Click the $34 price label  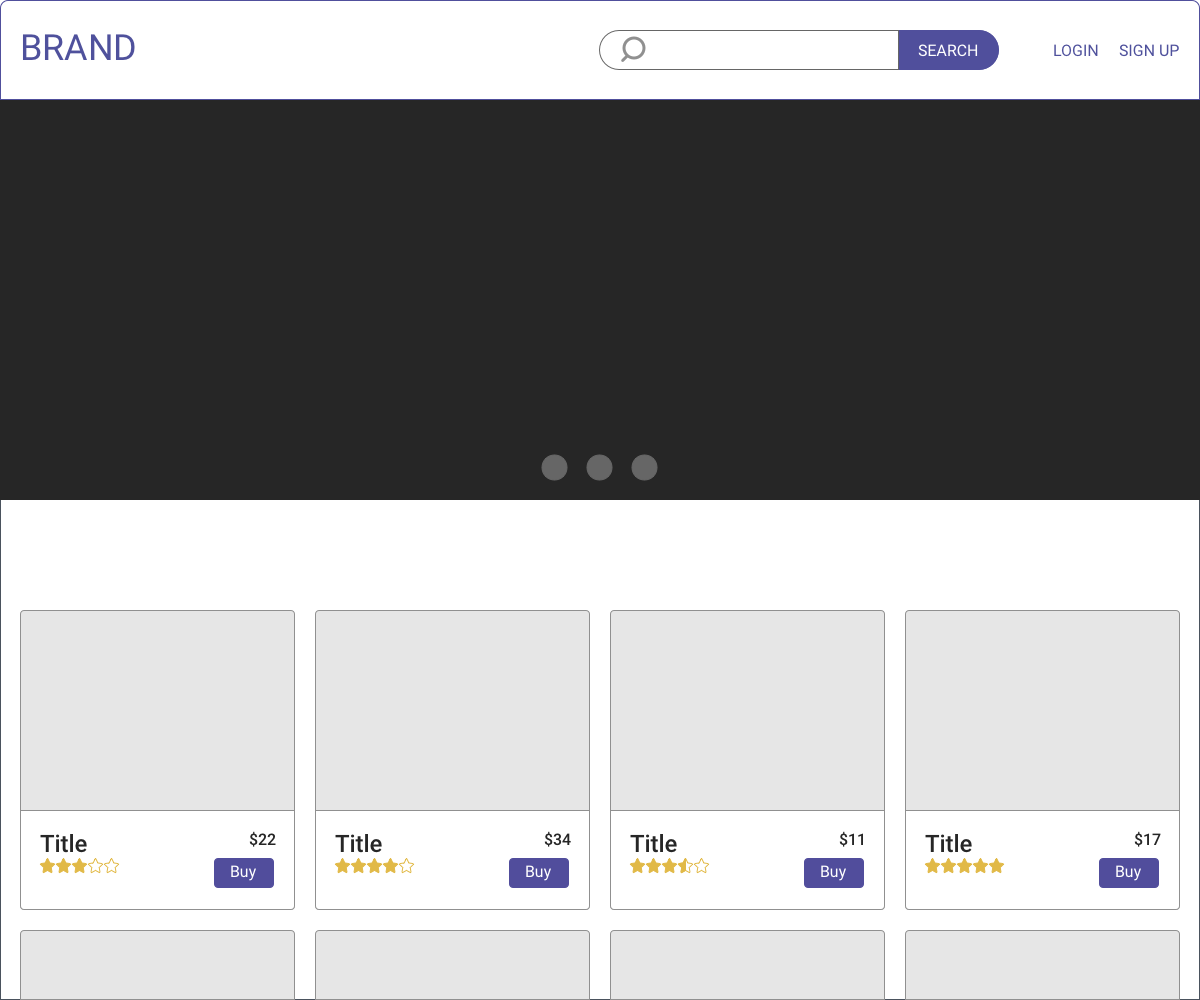click(557, 840)
